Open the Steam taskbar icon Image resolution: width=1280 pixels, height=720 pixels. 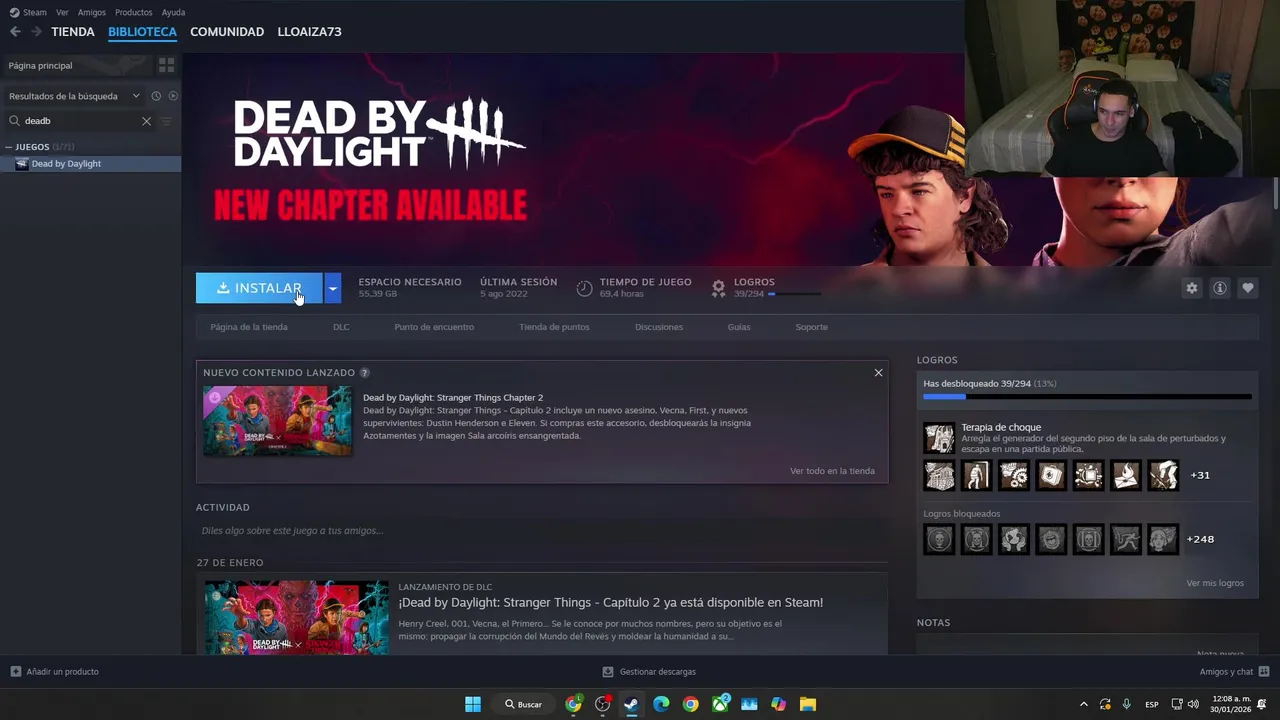tap(631, 704)
